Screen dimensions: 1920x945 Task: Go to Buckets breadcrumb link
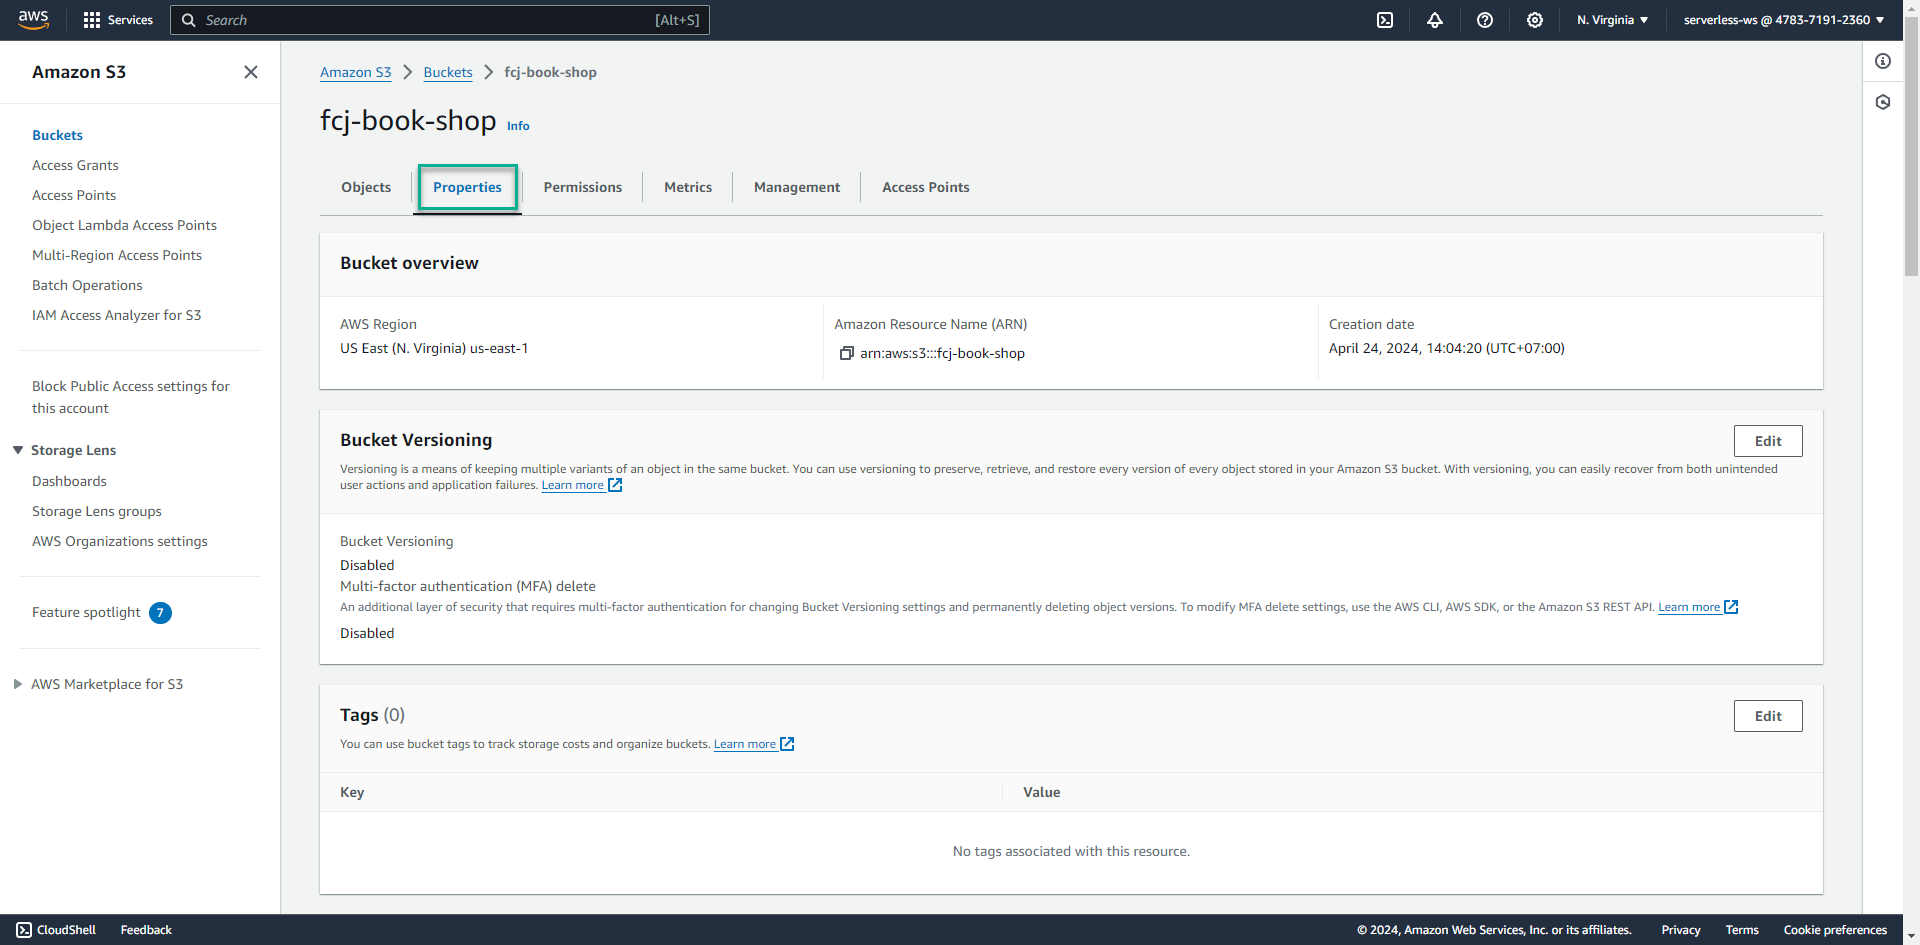click(x=448, y=72)
